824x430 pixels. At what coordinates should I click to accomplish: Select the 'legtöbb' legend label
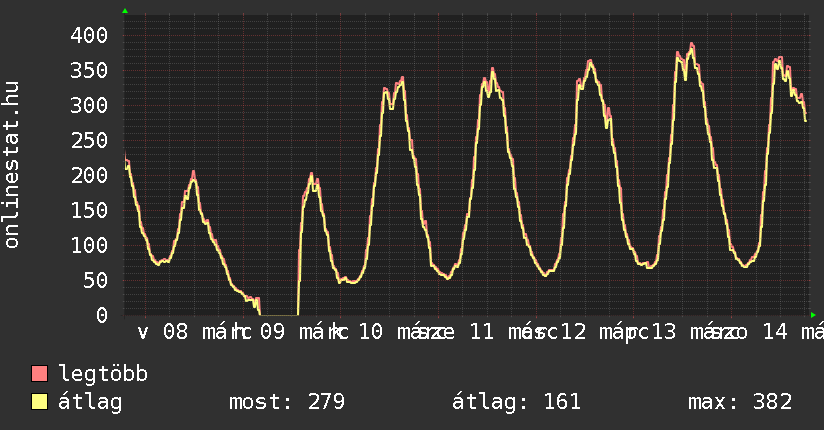coord(103,374)
